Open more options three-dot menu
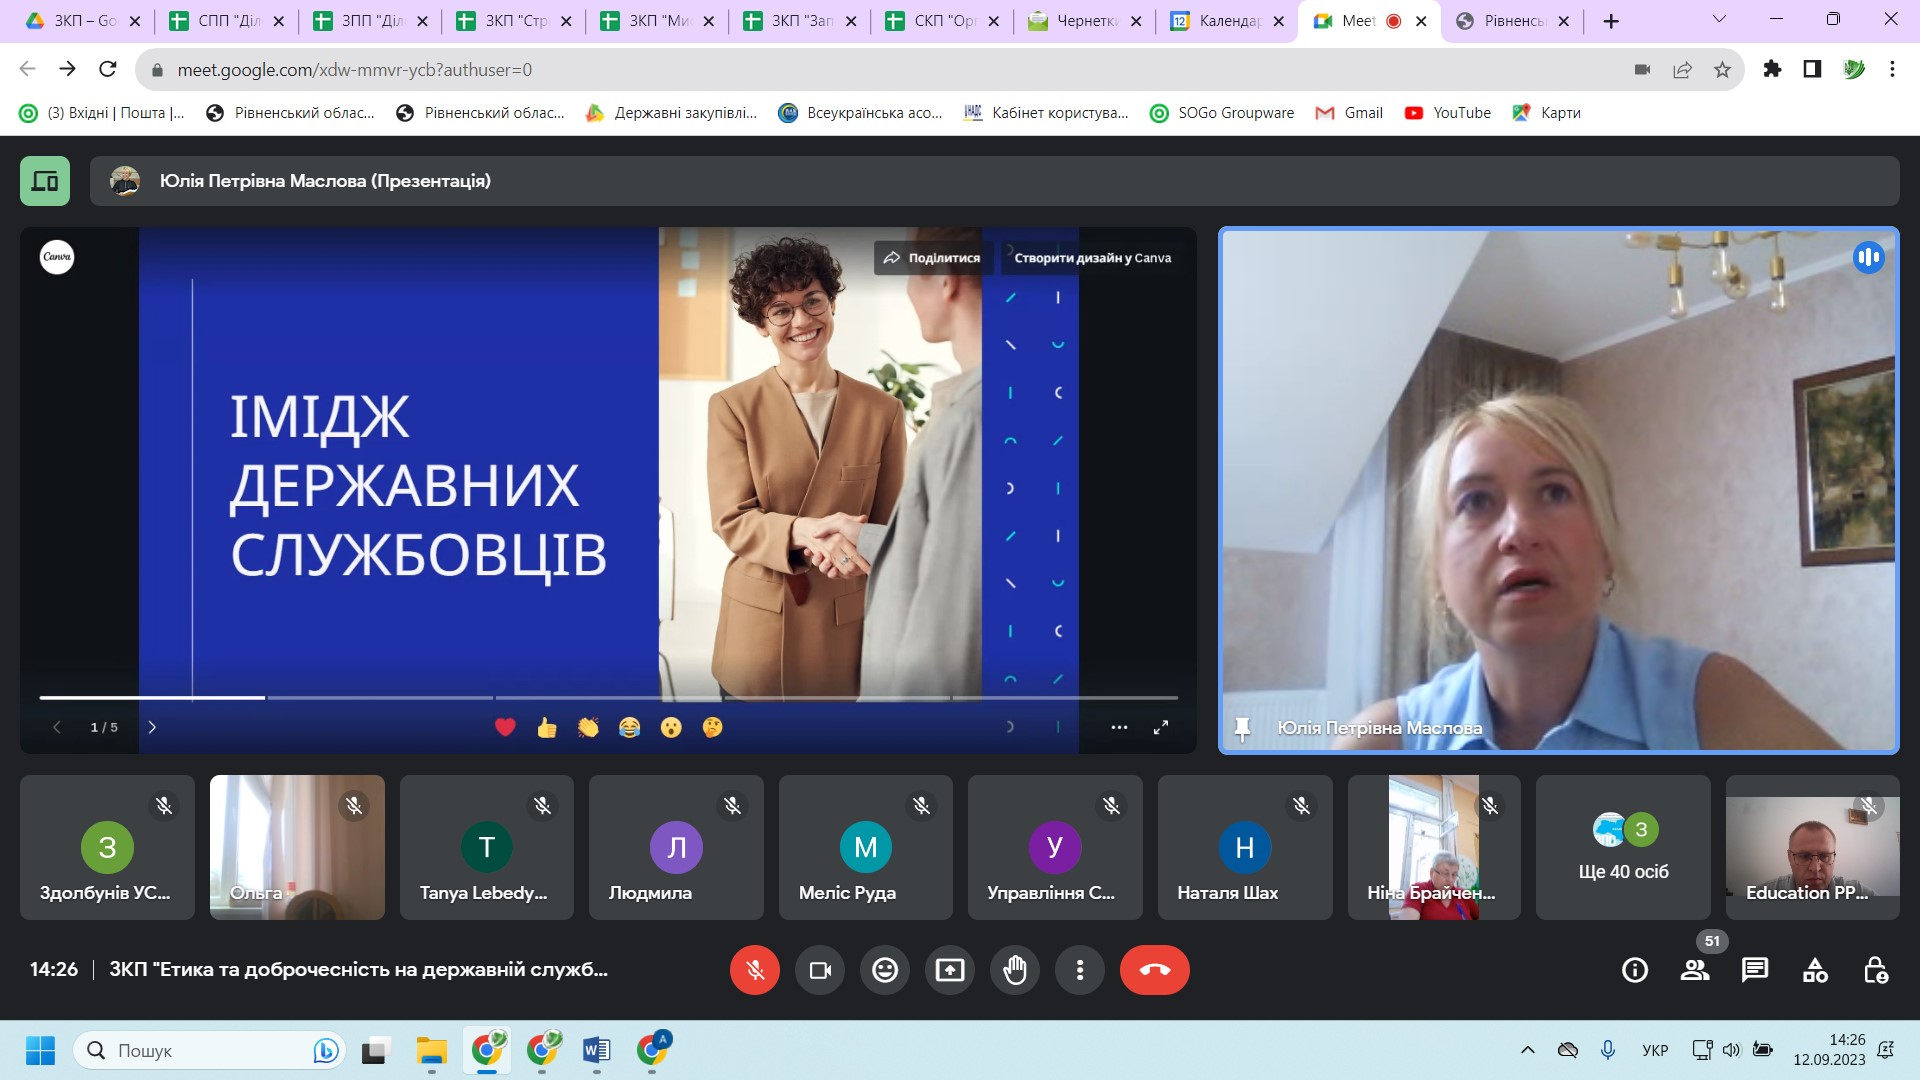Viewport: 1920px width, 1080px height. click(1080, 970)
